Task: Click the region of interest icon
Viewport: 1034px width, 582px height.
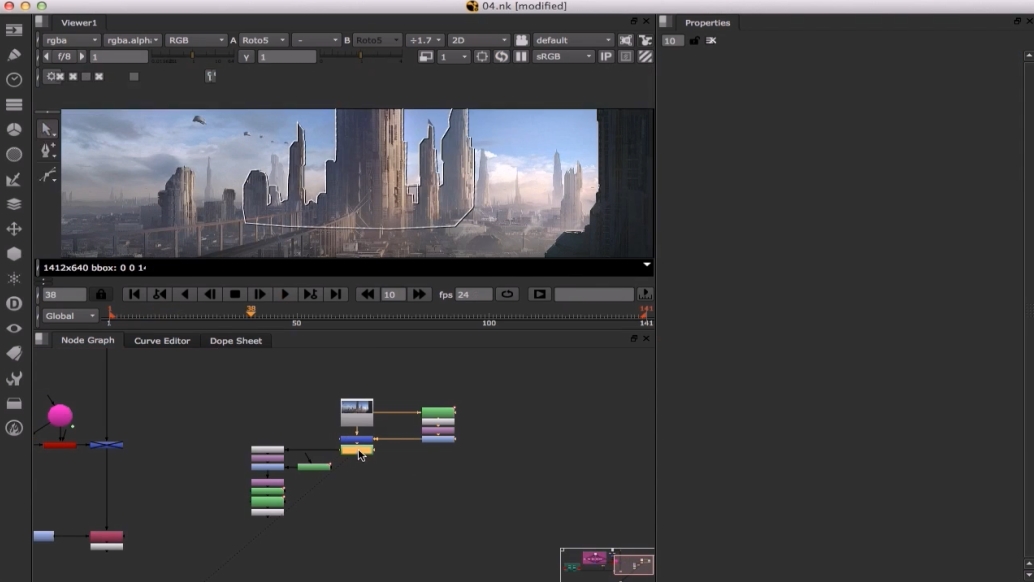Action: (x=482, y=57)
